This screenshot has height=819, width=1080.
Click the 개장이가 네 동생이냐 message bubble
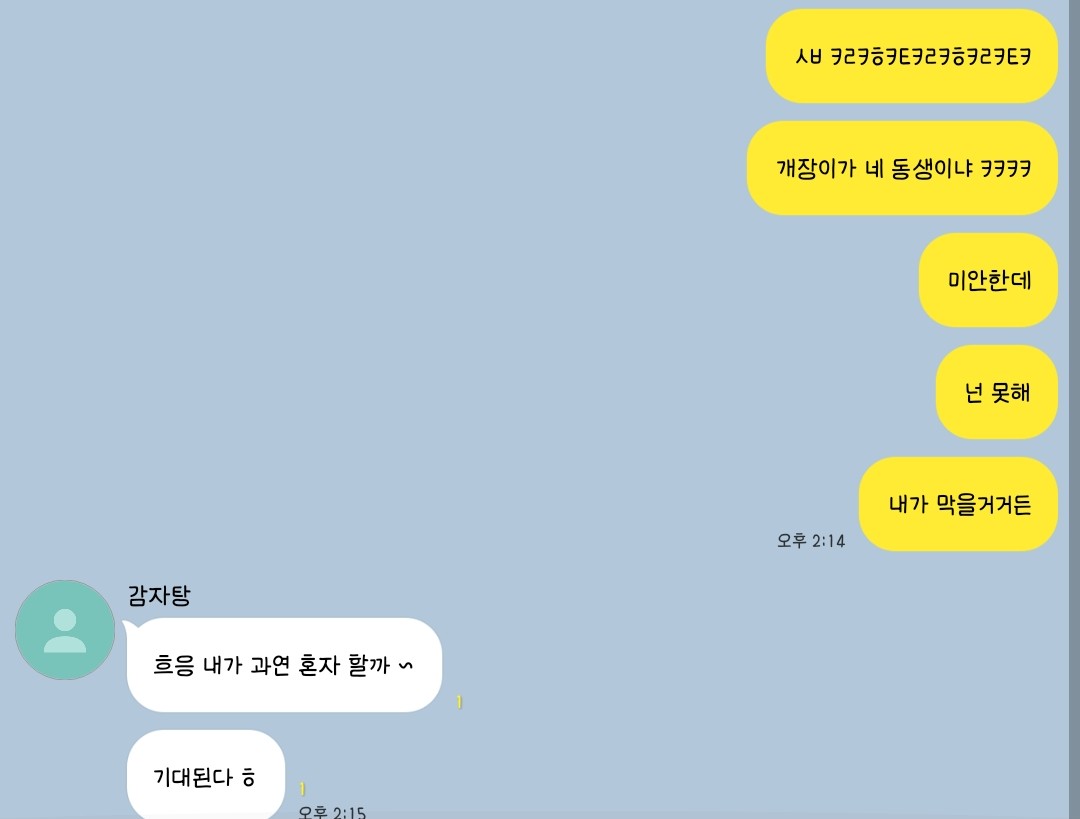902,168
